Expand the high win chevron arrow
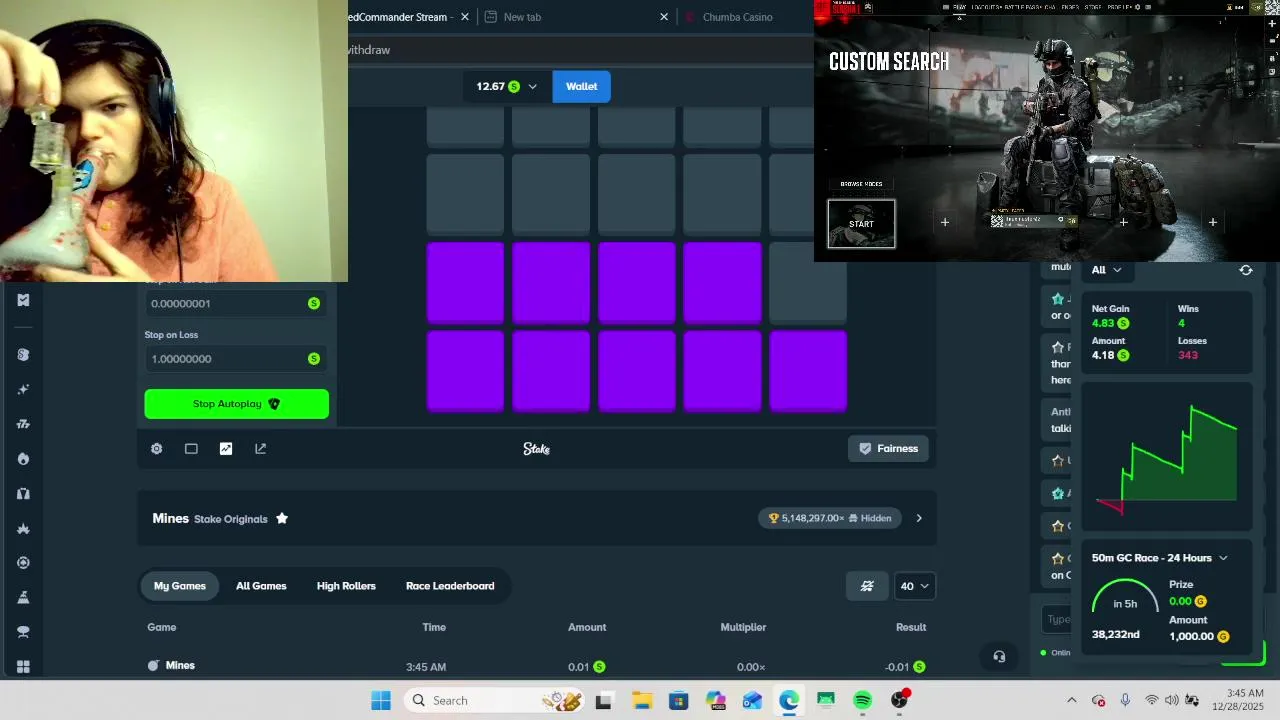 coord(919,518)
